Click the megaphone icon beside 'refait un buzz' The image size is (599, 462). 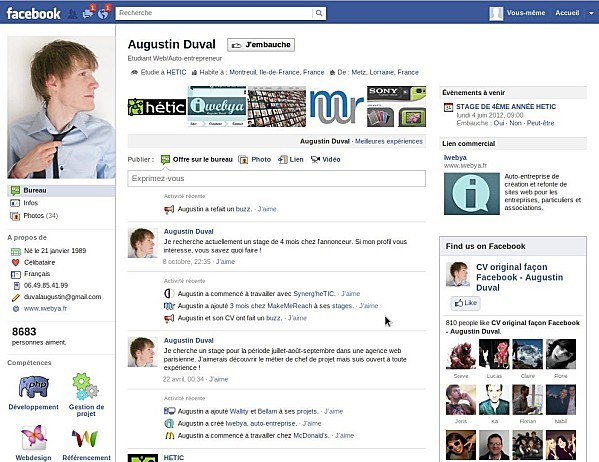pyautogui.click(x=169, y=209)
